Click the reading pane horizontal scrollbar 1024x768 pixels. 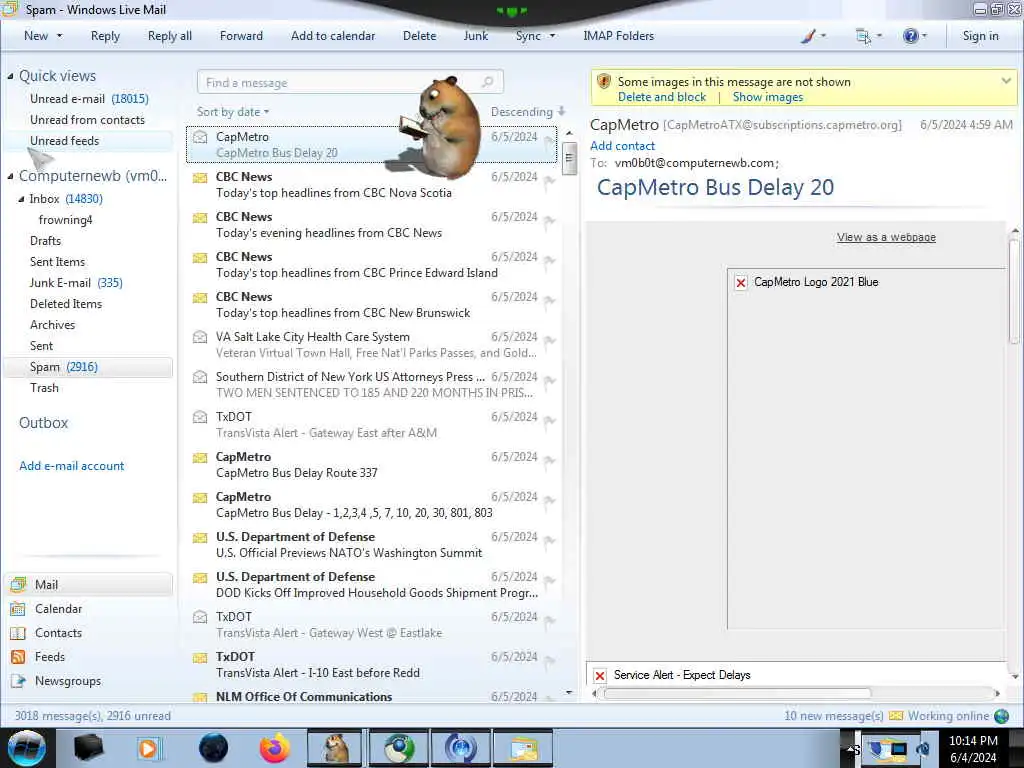pos(737,694)
